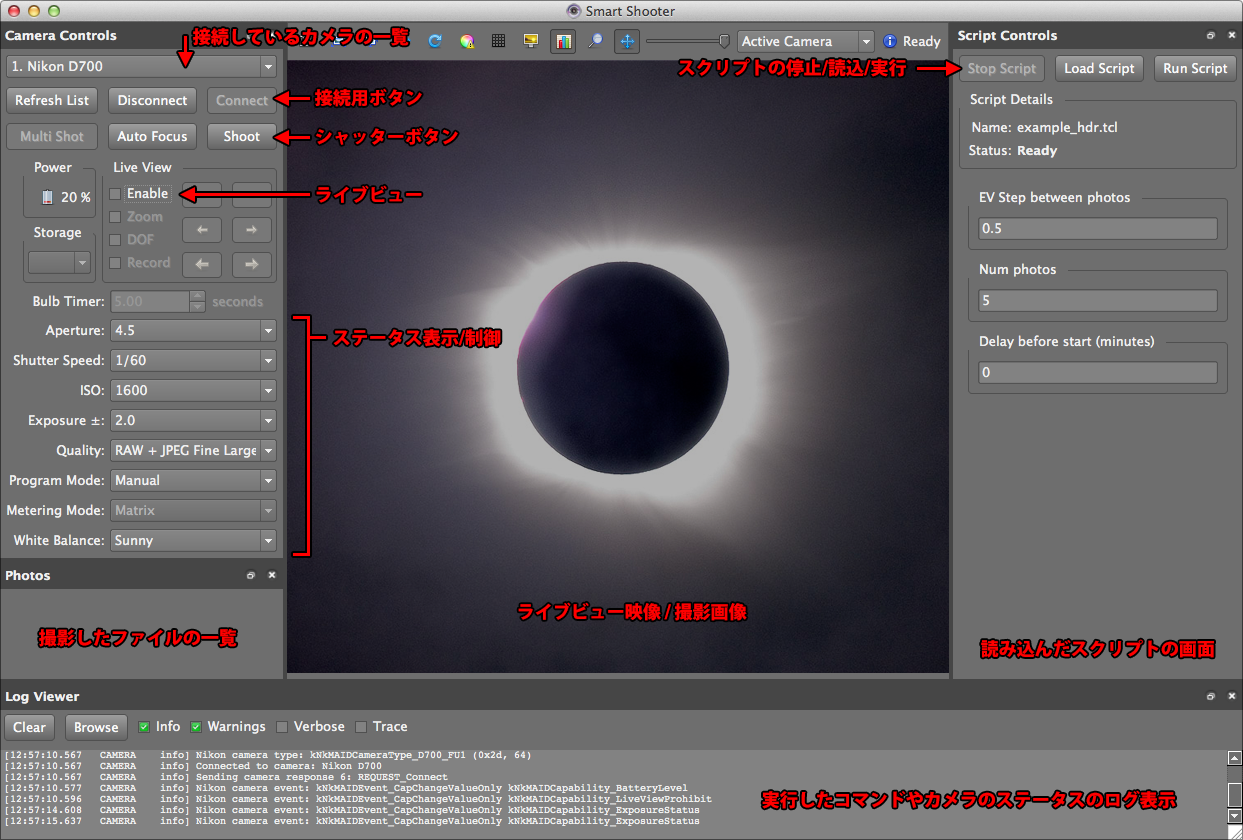Click the blue refresh arrow toolbar icon
The height and width of the screenshot is (840, 1243).
435,41
